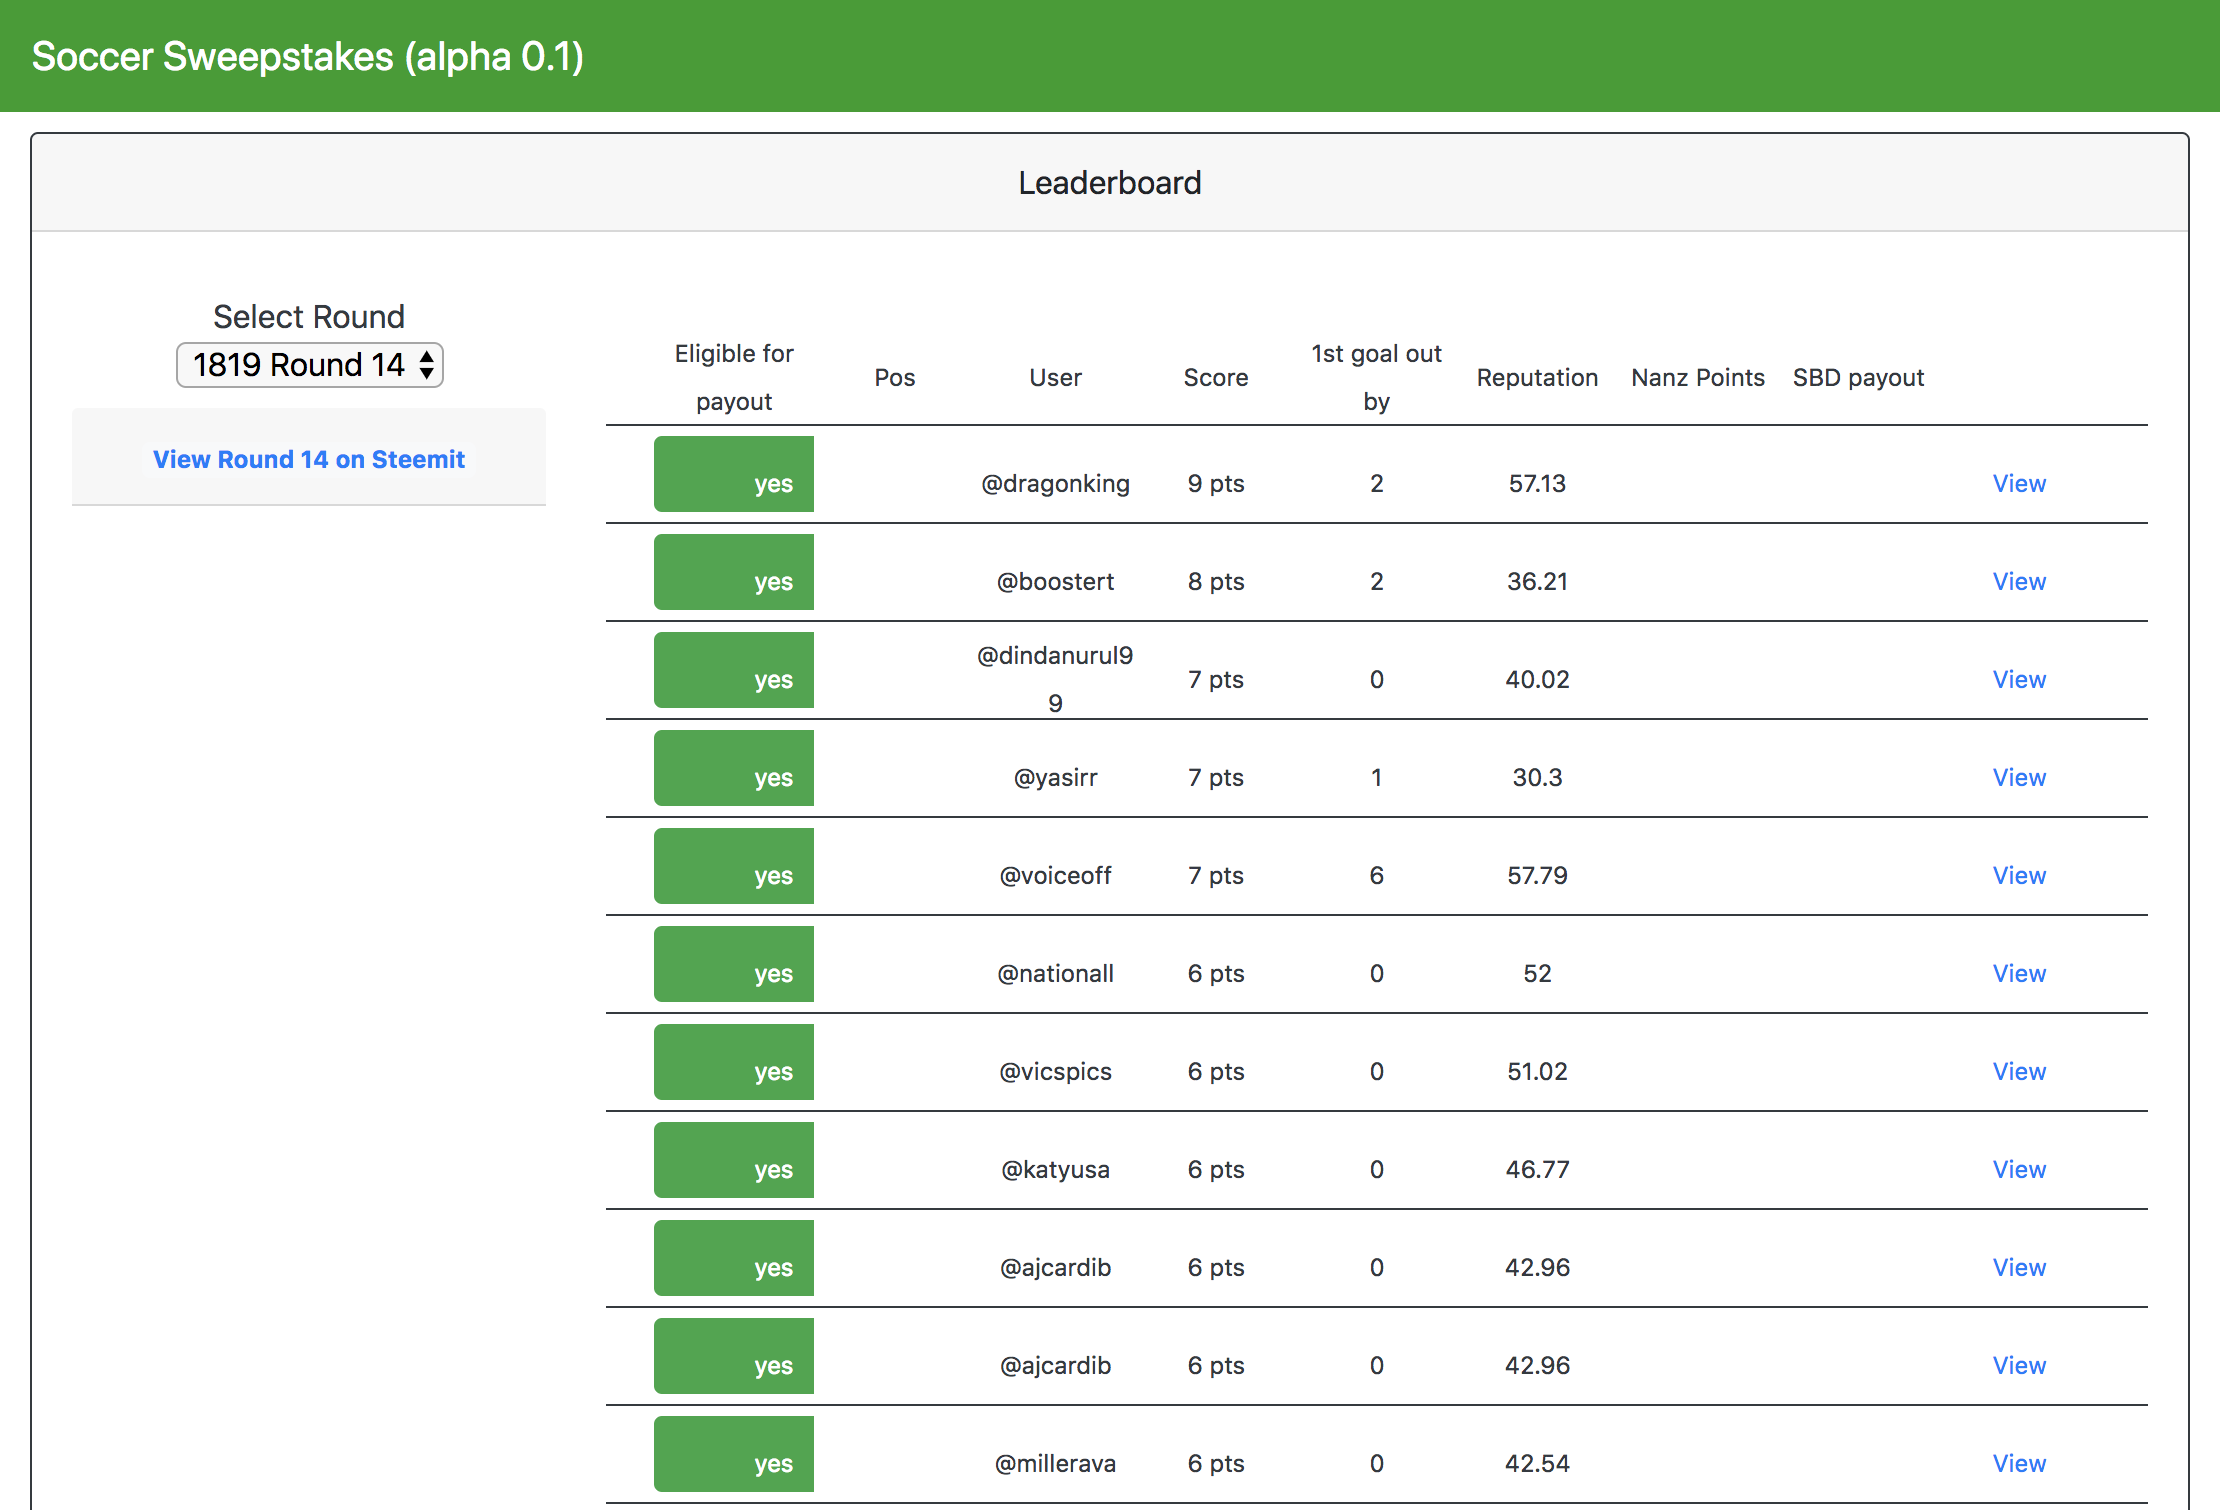This screenshot has height=1510, width=2228.
Task: Open View Round 14 on Steemit link
Action: coord(309,459)
